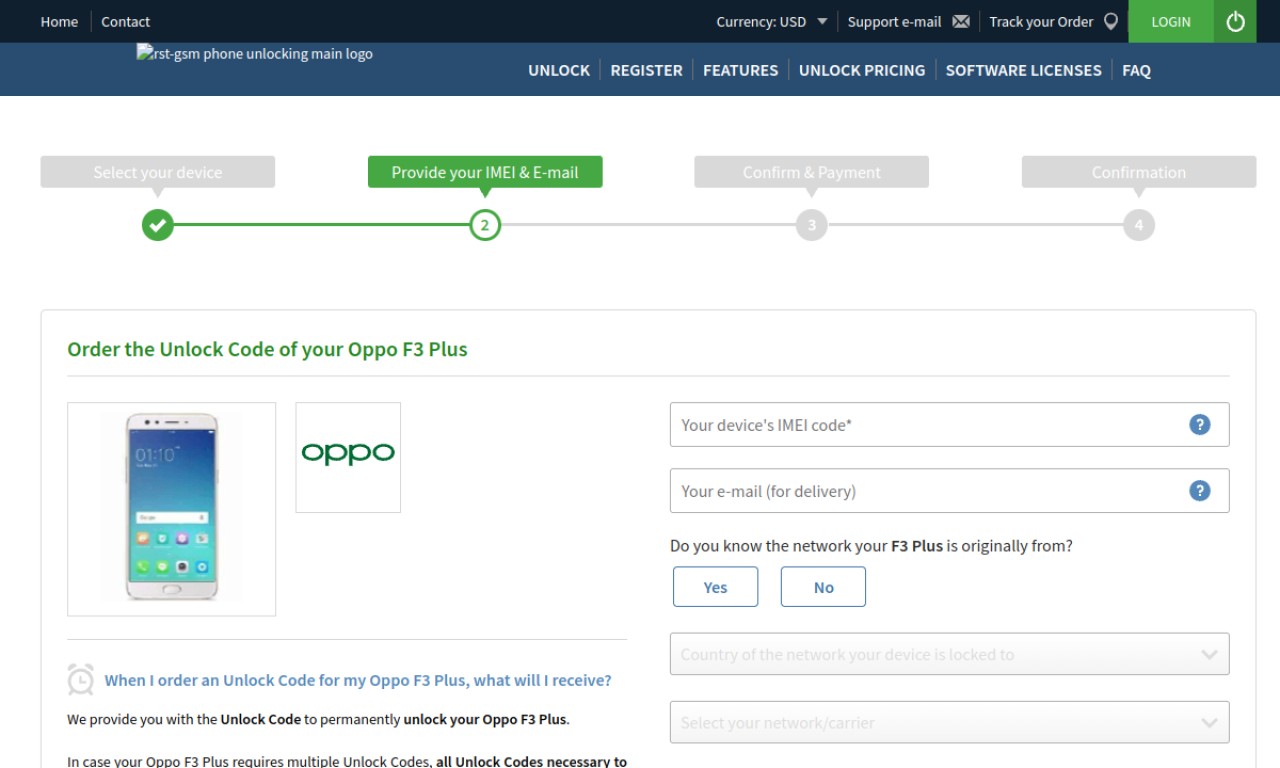Click the power icon next to LOGIN
This screenshot has height=768, width=1280.
(x=1235, y=21)
